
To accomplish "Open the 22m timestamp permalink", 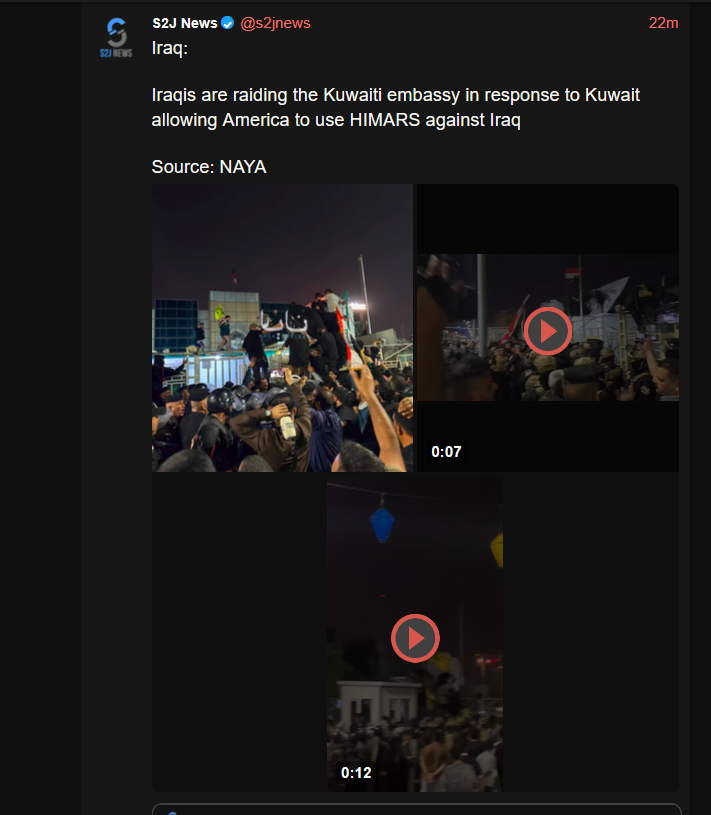I will (663, 23).
